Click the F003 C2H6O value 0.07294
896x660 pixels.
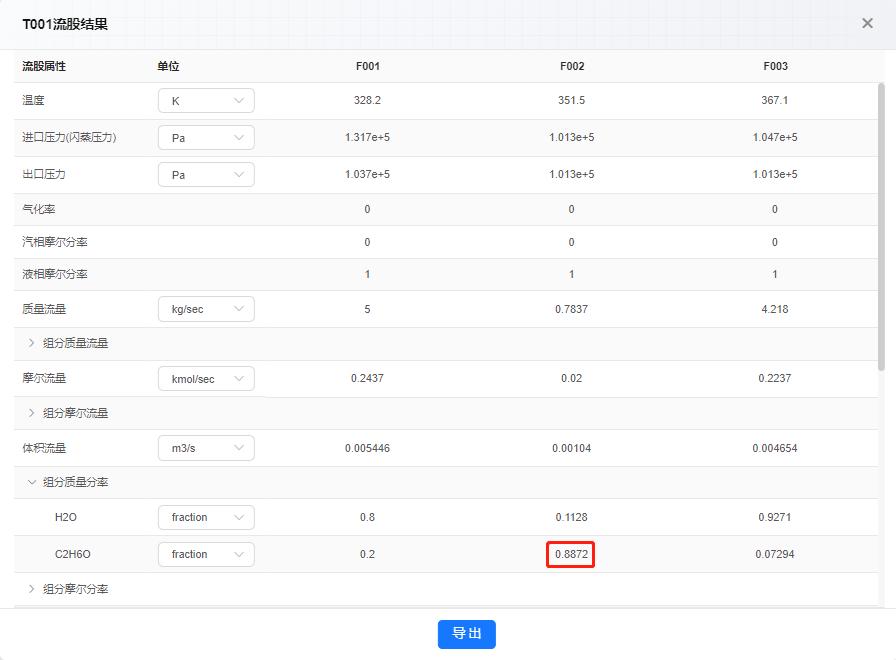(x=775, y=554)
